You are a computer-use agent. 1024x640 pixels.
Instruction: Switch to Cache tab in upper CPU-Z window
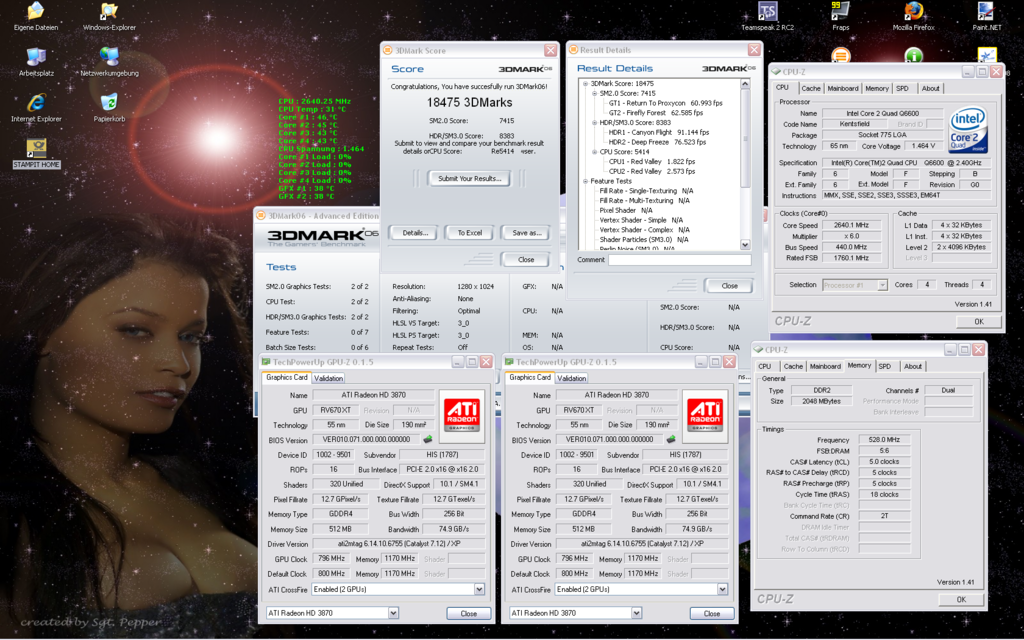point(810,88)
